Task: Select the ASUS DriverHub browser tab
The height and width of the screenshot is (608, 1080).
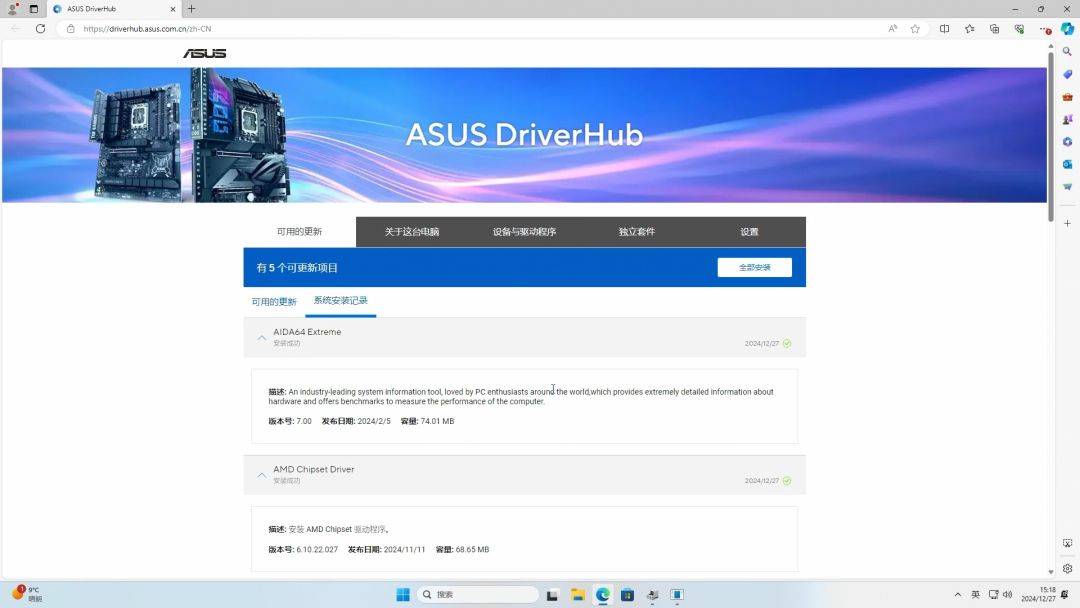Action: (x=114, y=9)
